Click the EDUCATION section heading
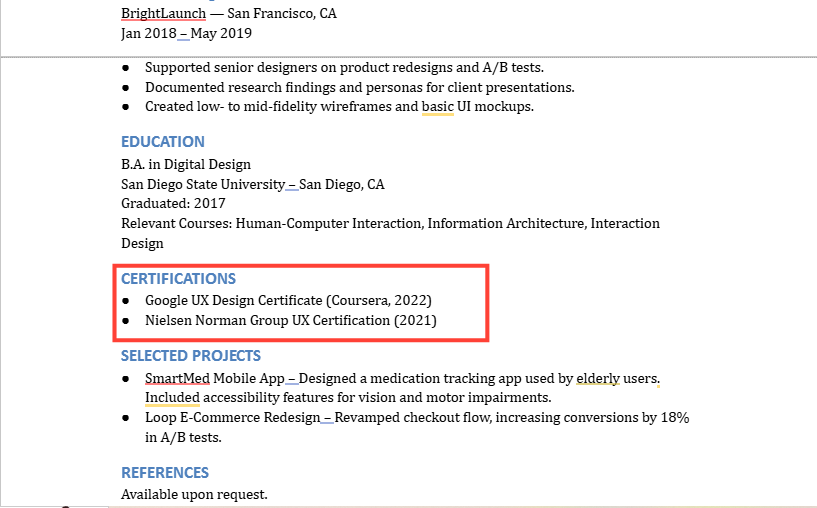This screenshot has height=508, width=817. pos(162,142)
